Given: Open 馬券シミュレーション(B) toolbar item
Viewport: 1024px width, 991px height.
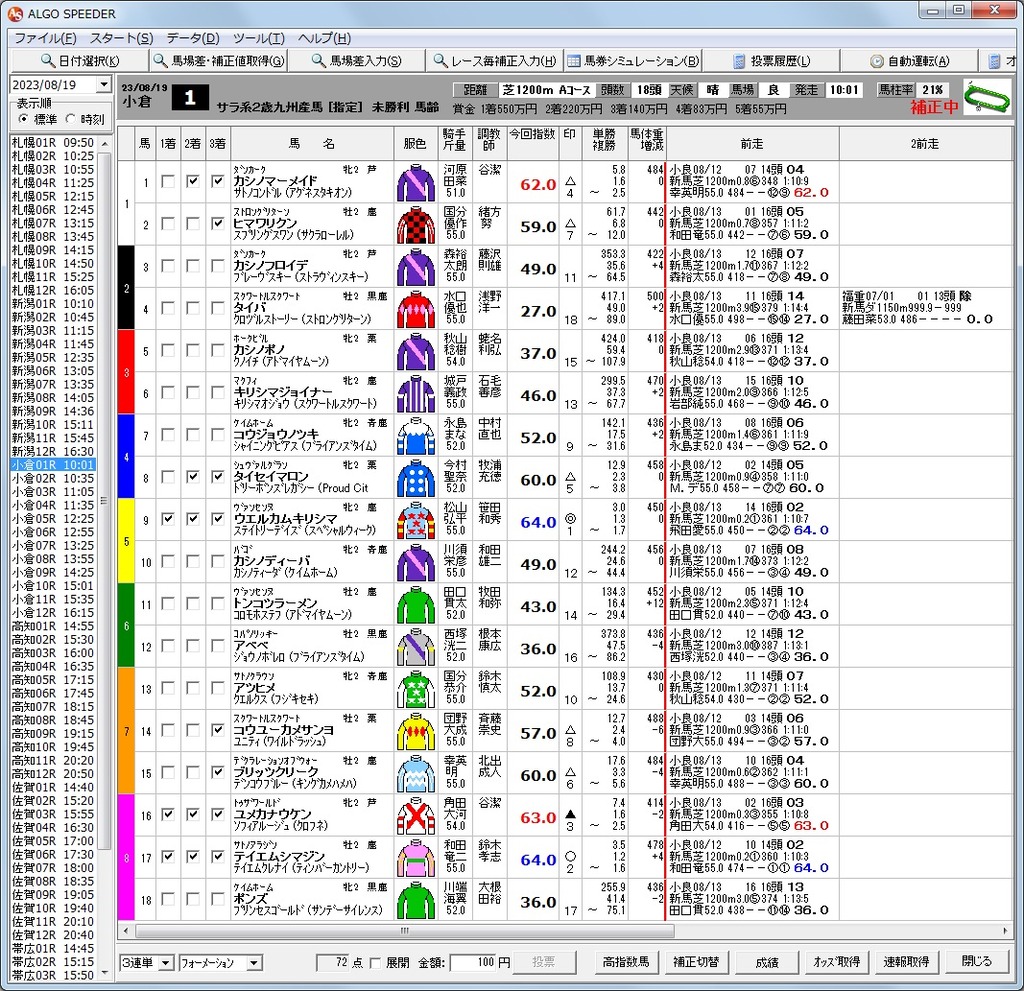Looking at the screenshot, I should pyautogui.click(x=633, y=61).
